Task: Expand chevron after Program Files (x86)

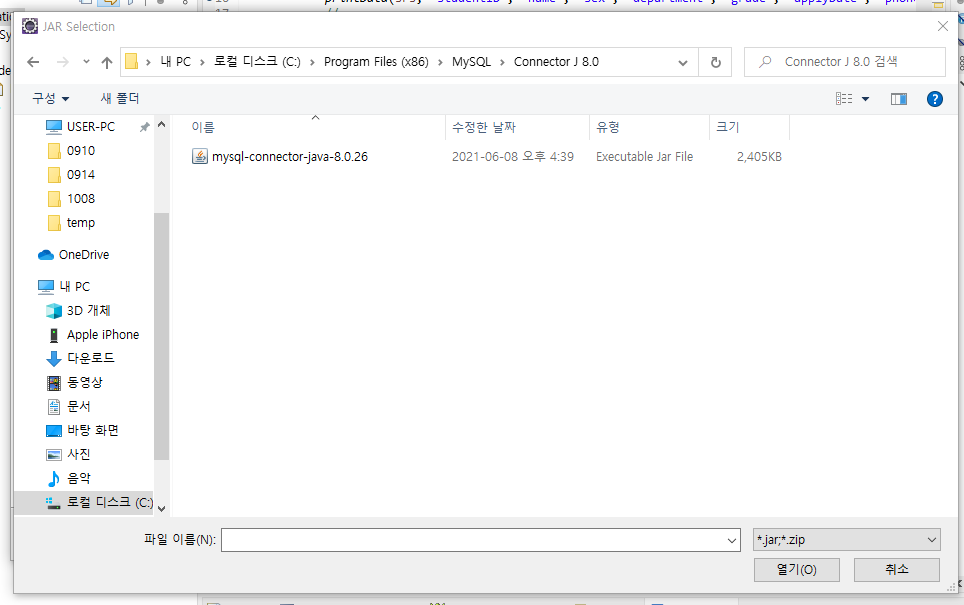Action: (440, 62)
